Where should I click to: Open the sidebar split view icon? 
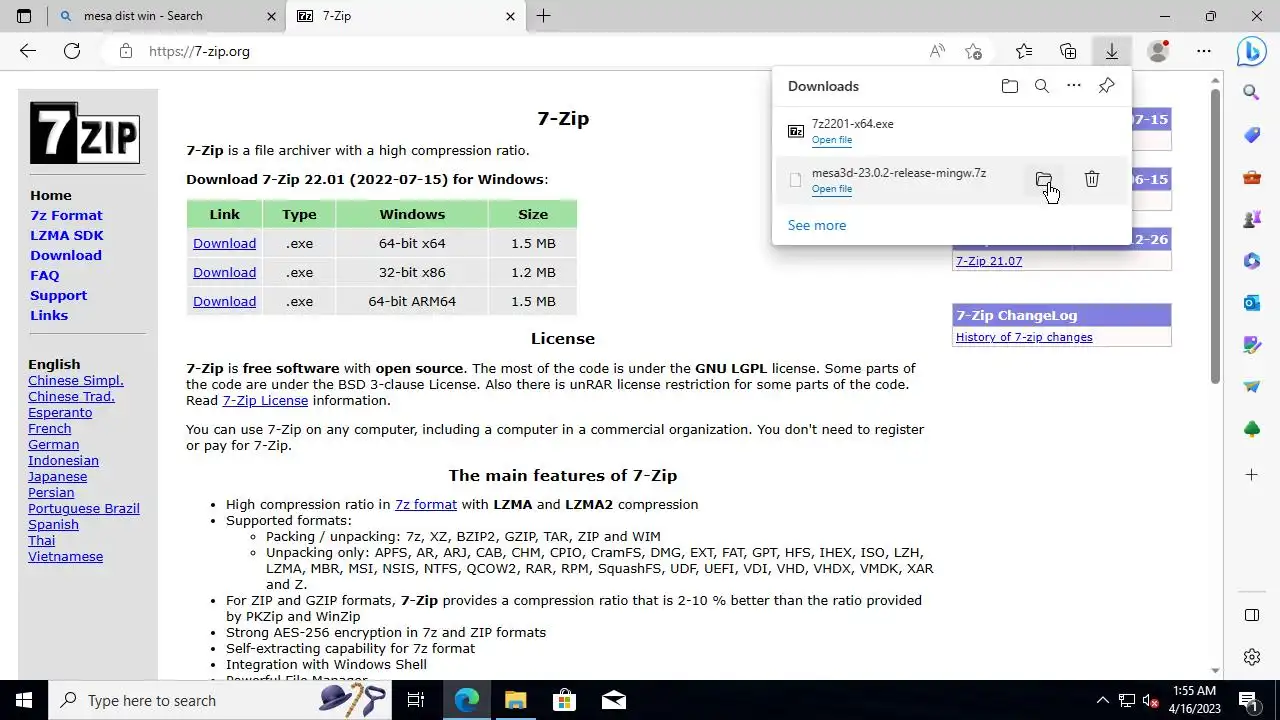coord(1252,614)
